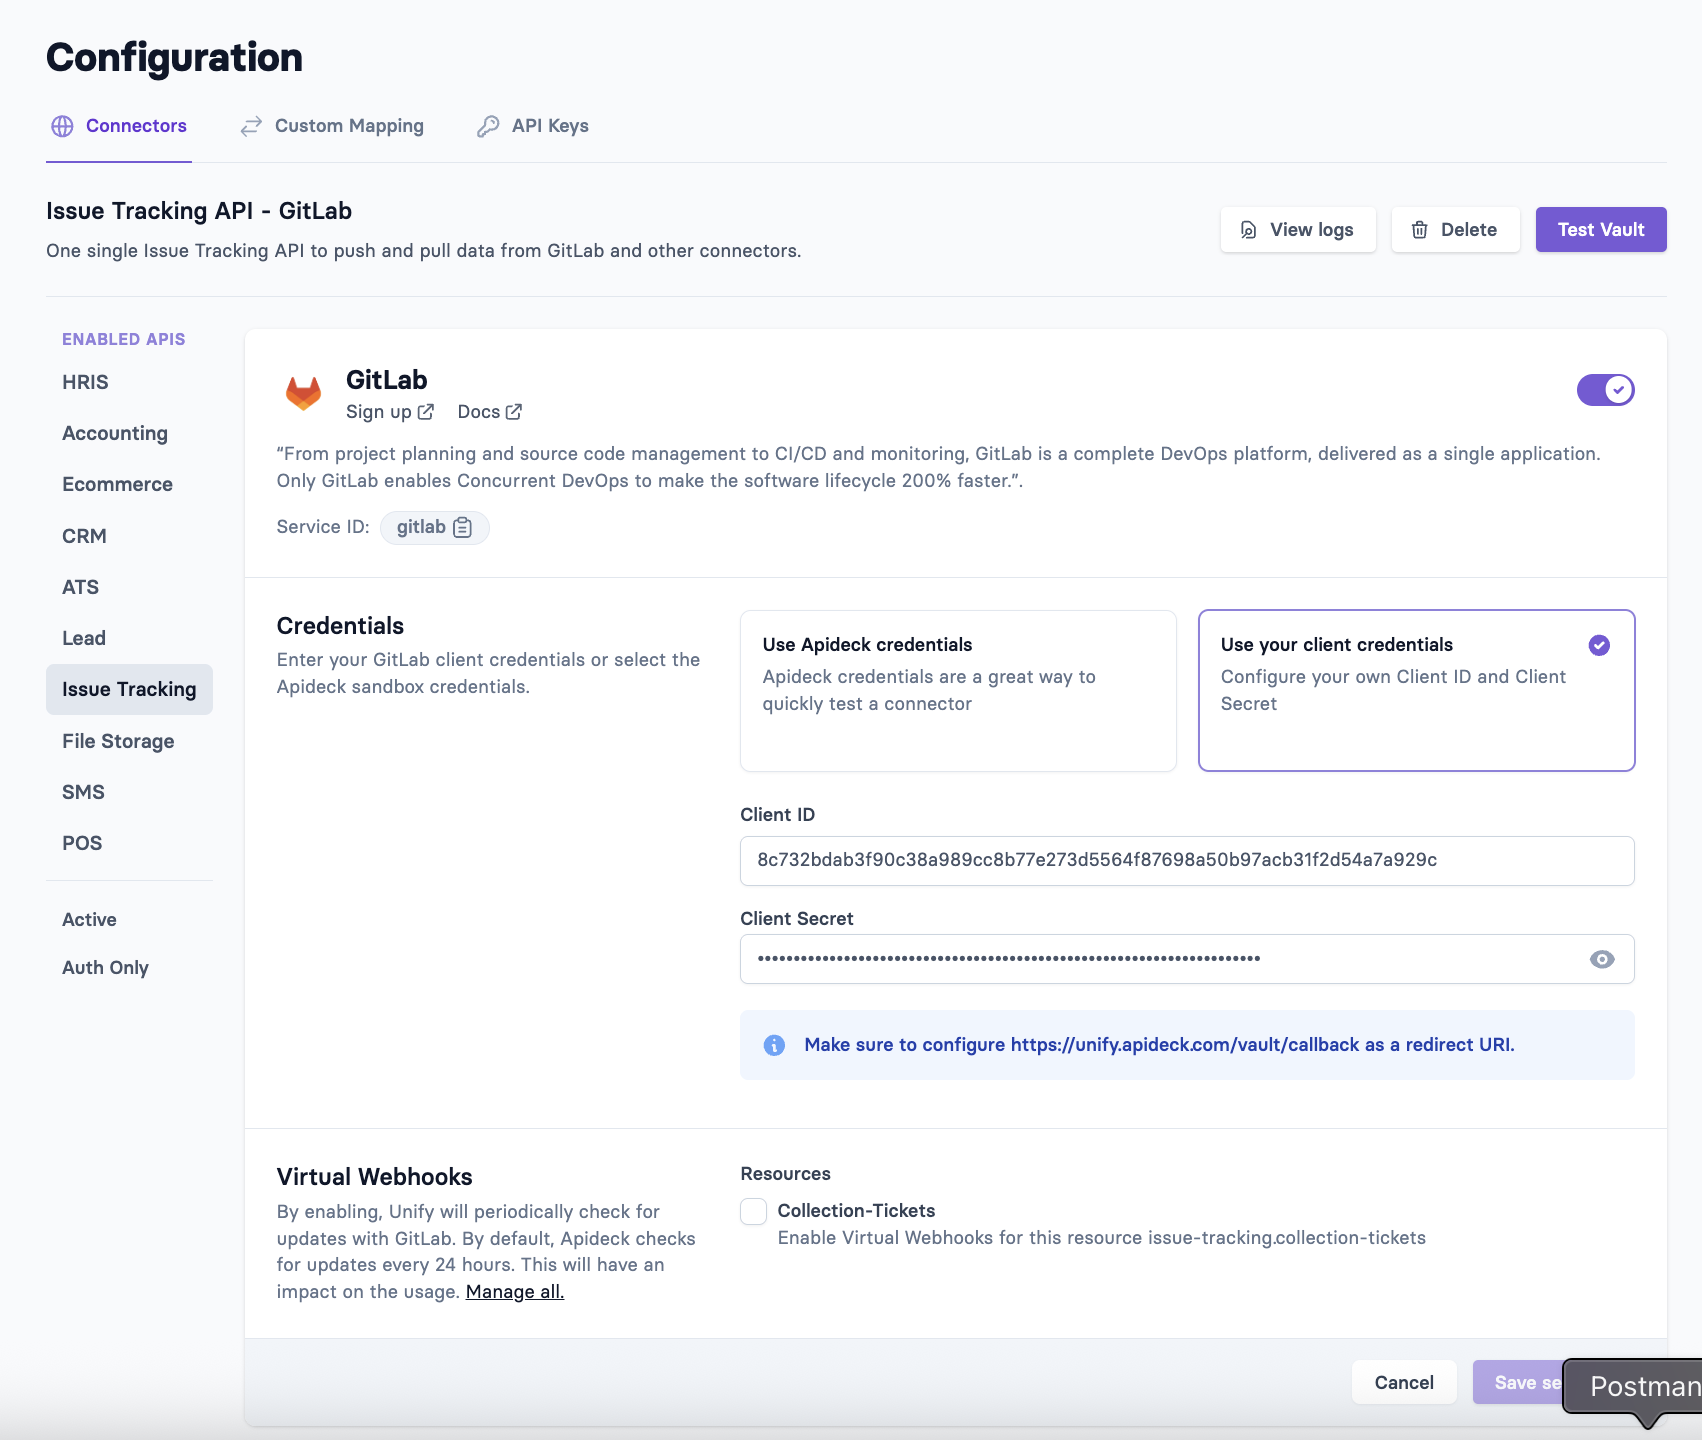Enable the Collection-Tickets virtual webhook
Viewport: 1702px width, 1440px height.
[753, 1211]
